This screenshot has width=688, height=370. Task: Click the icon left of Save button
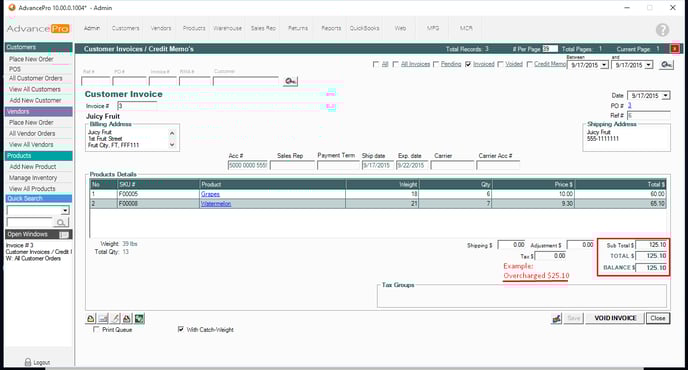[556, 319]
